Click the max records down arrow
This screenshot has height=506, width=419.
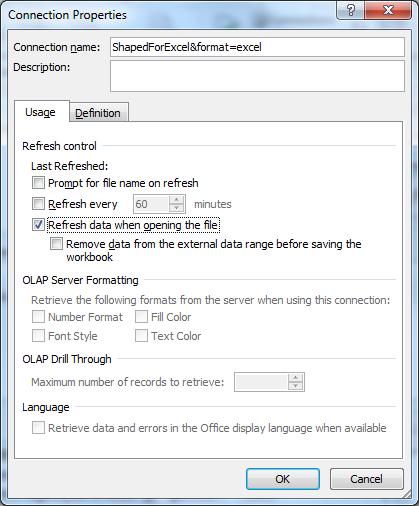[x=295, y=386]
